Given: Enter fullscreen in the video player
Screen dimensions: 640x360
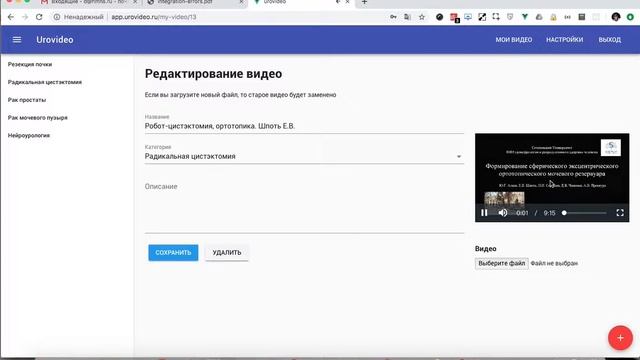Looking at the screenshot, I should 620,213.
